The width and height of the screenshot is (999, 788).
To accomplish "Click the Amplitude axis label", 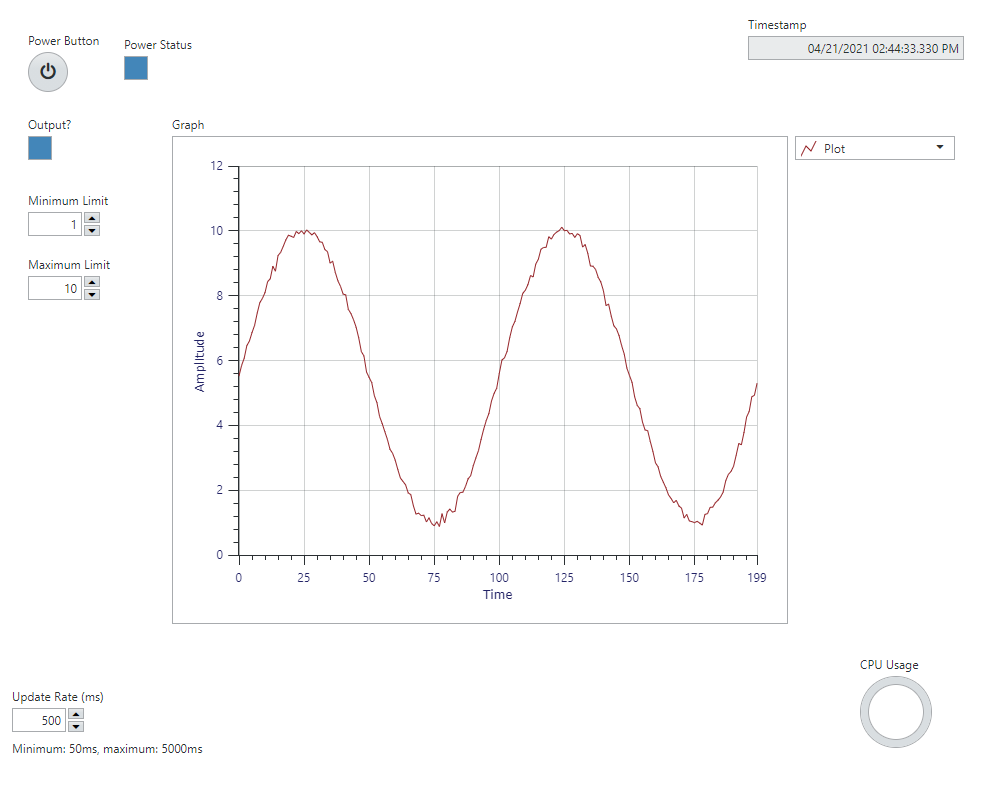I will (x=198, y=359).
